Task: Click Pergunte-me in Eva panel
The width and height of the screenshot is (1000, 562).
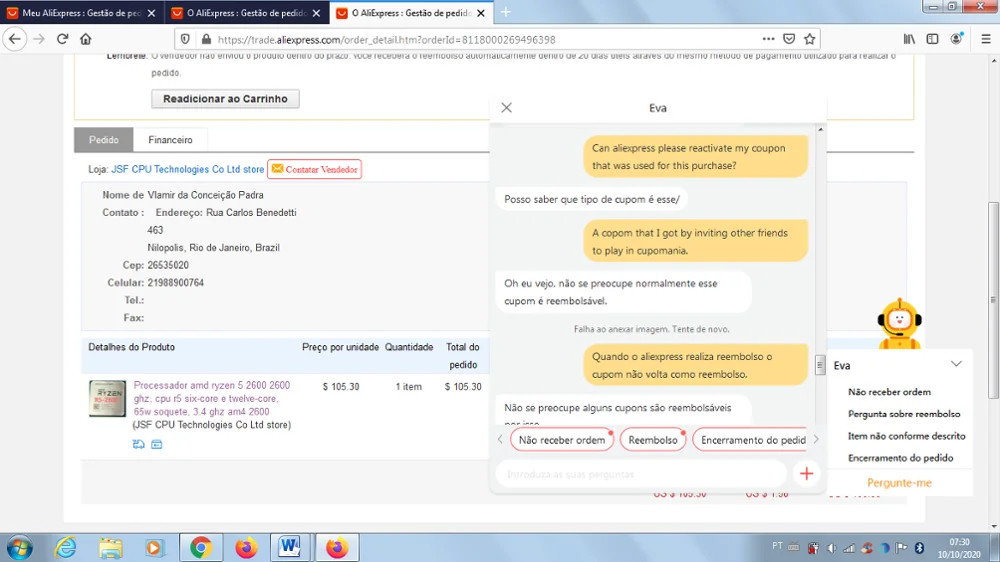Action: (x=899, y=482)
